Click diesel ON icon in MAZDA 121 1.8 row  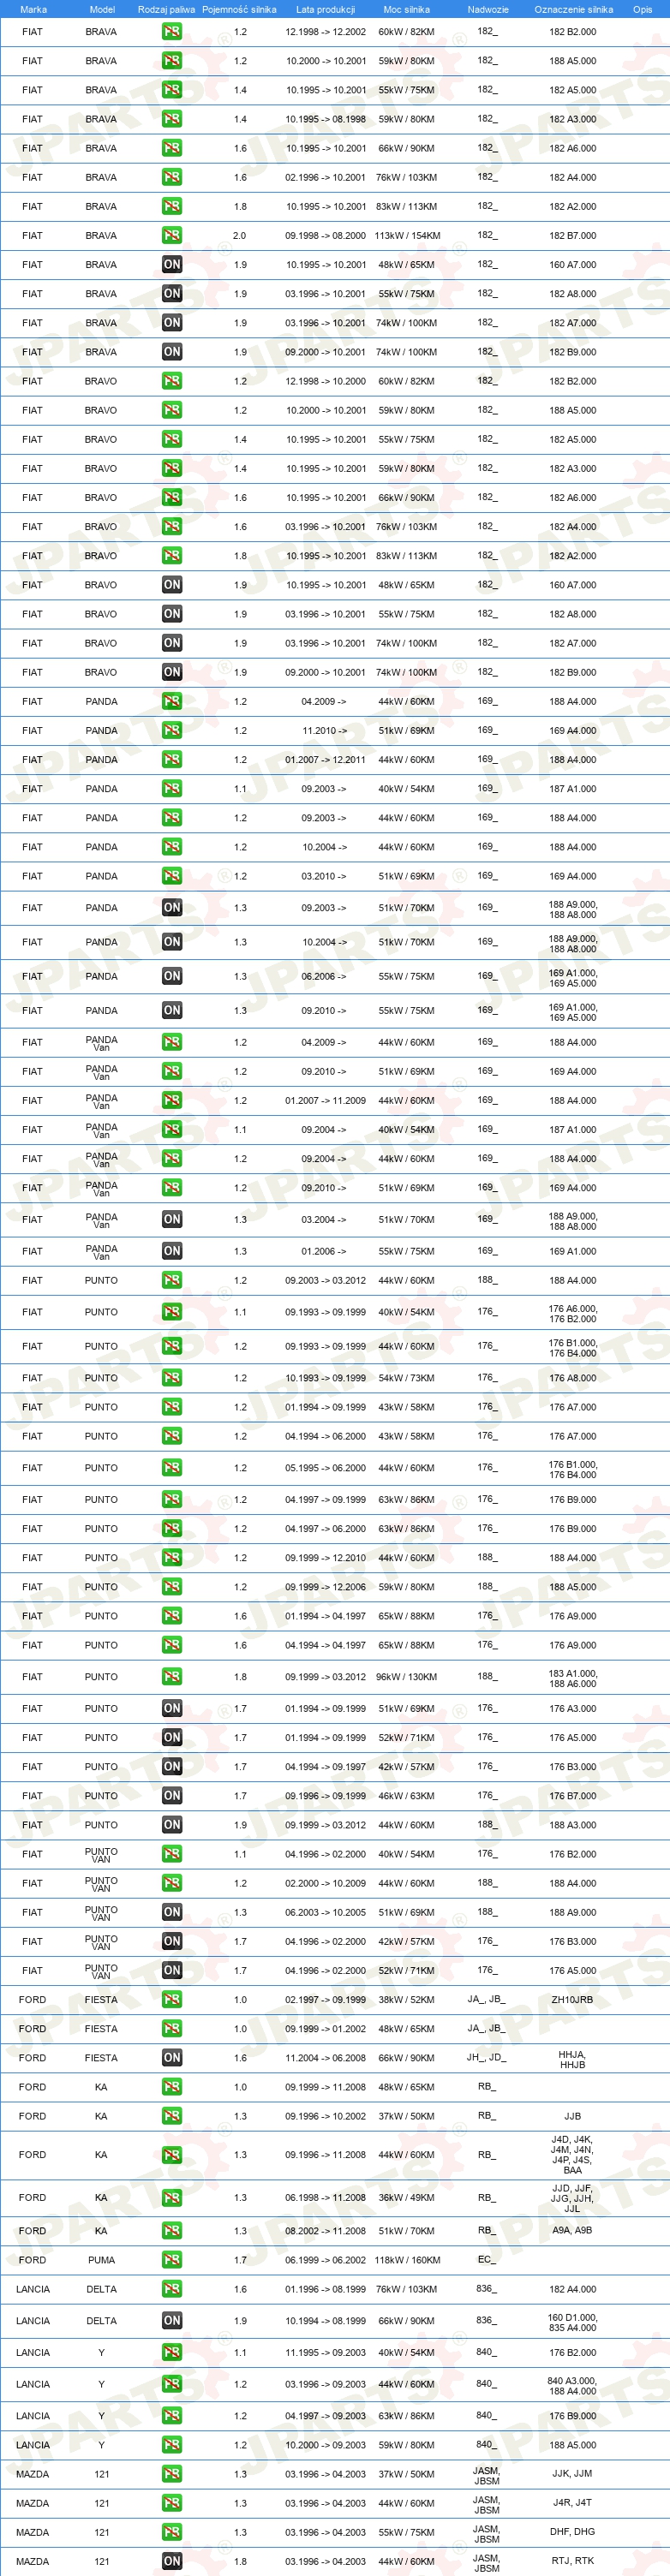point(172,2561)
